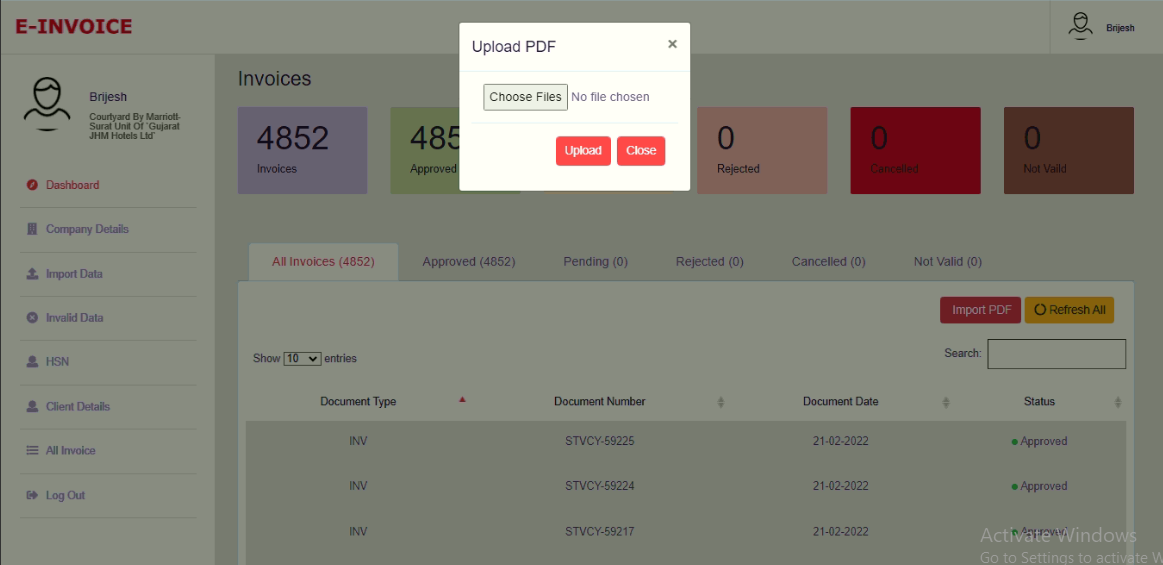Open the Show entries count dropdown
1163x565 pixels.
point(302,359)
